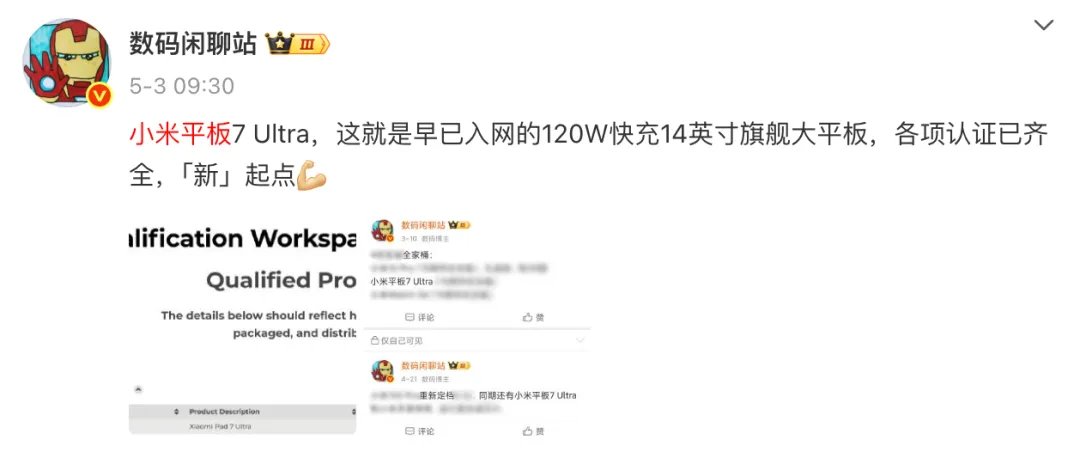Open the Iron Man profile avatar of the main post
Image resolution: width=1080 pixels, height=452 pixels.
(66, 63)
